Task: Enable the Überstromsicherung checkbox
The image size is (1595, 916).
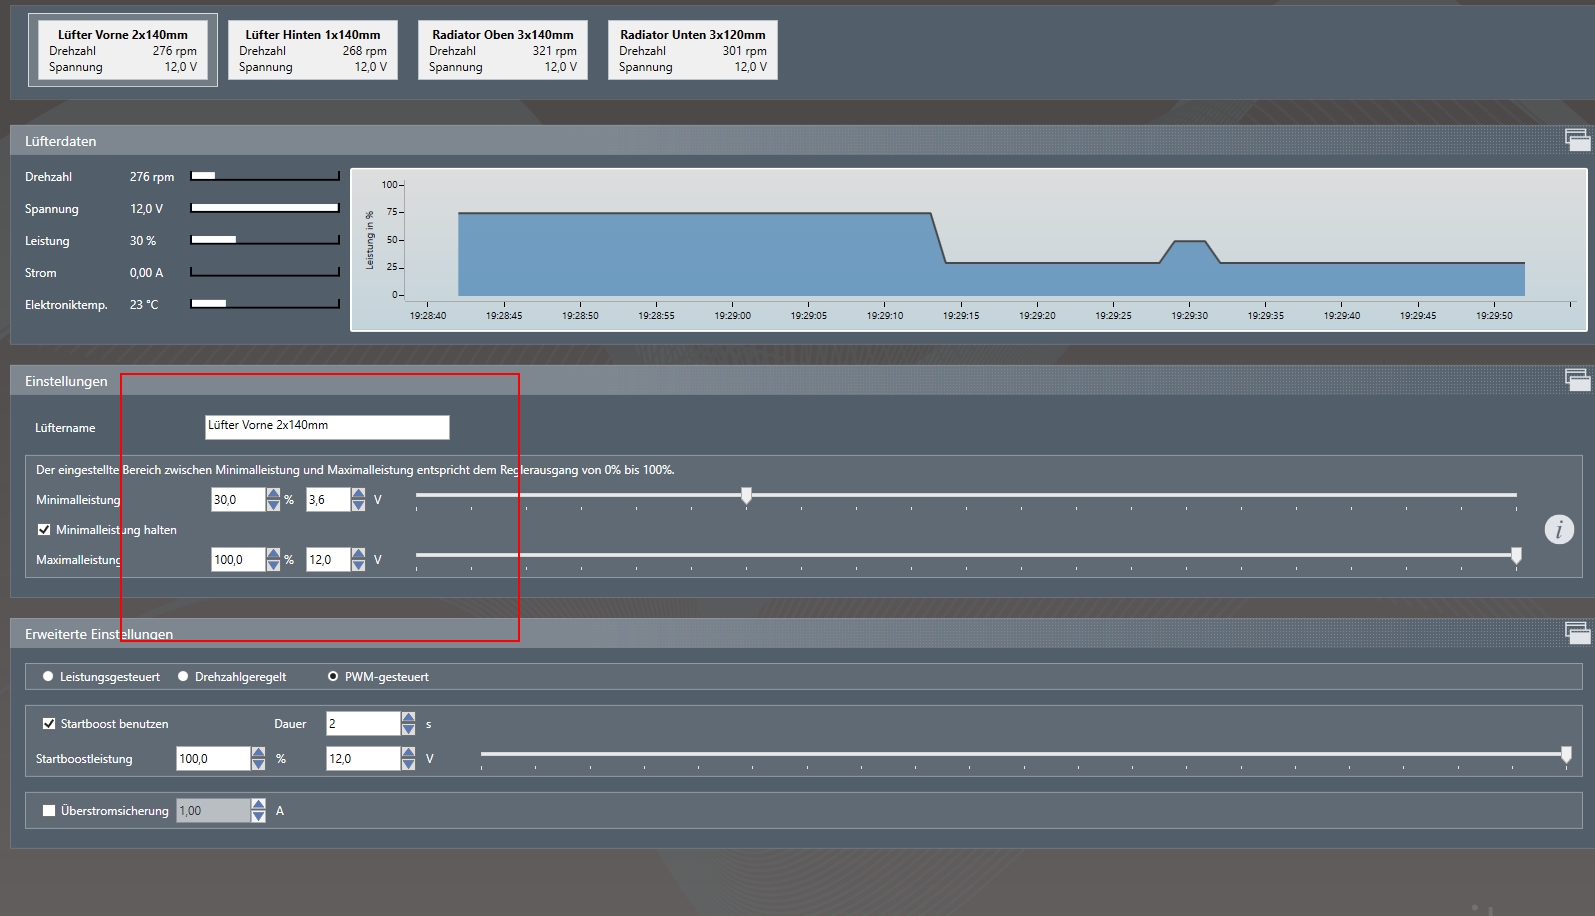Action: 49,811
